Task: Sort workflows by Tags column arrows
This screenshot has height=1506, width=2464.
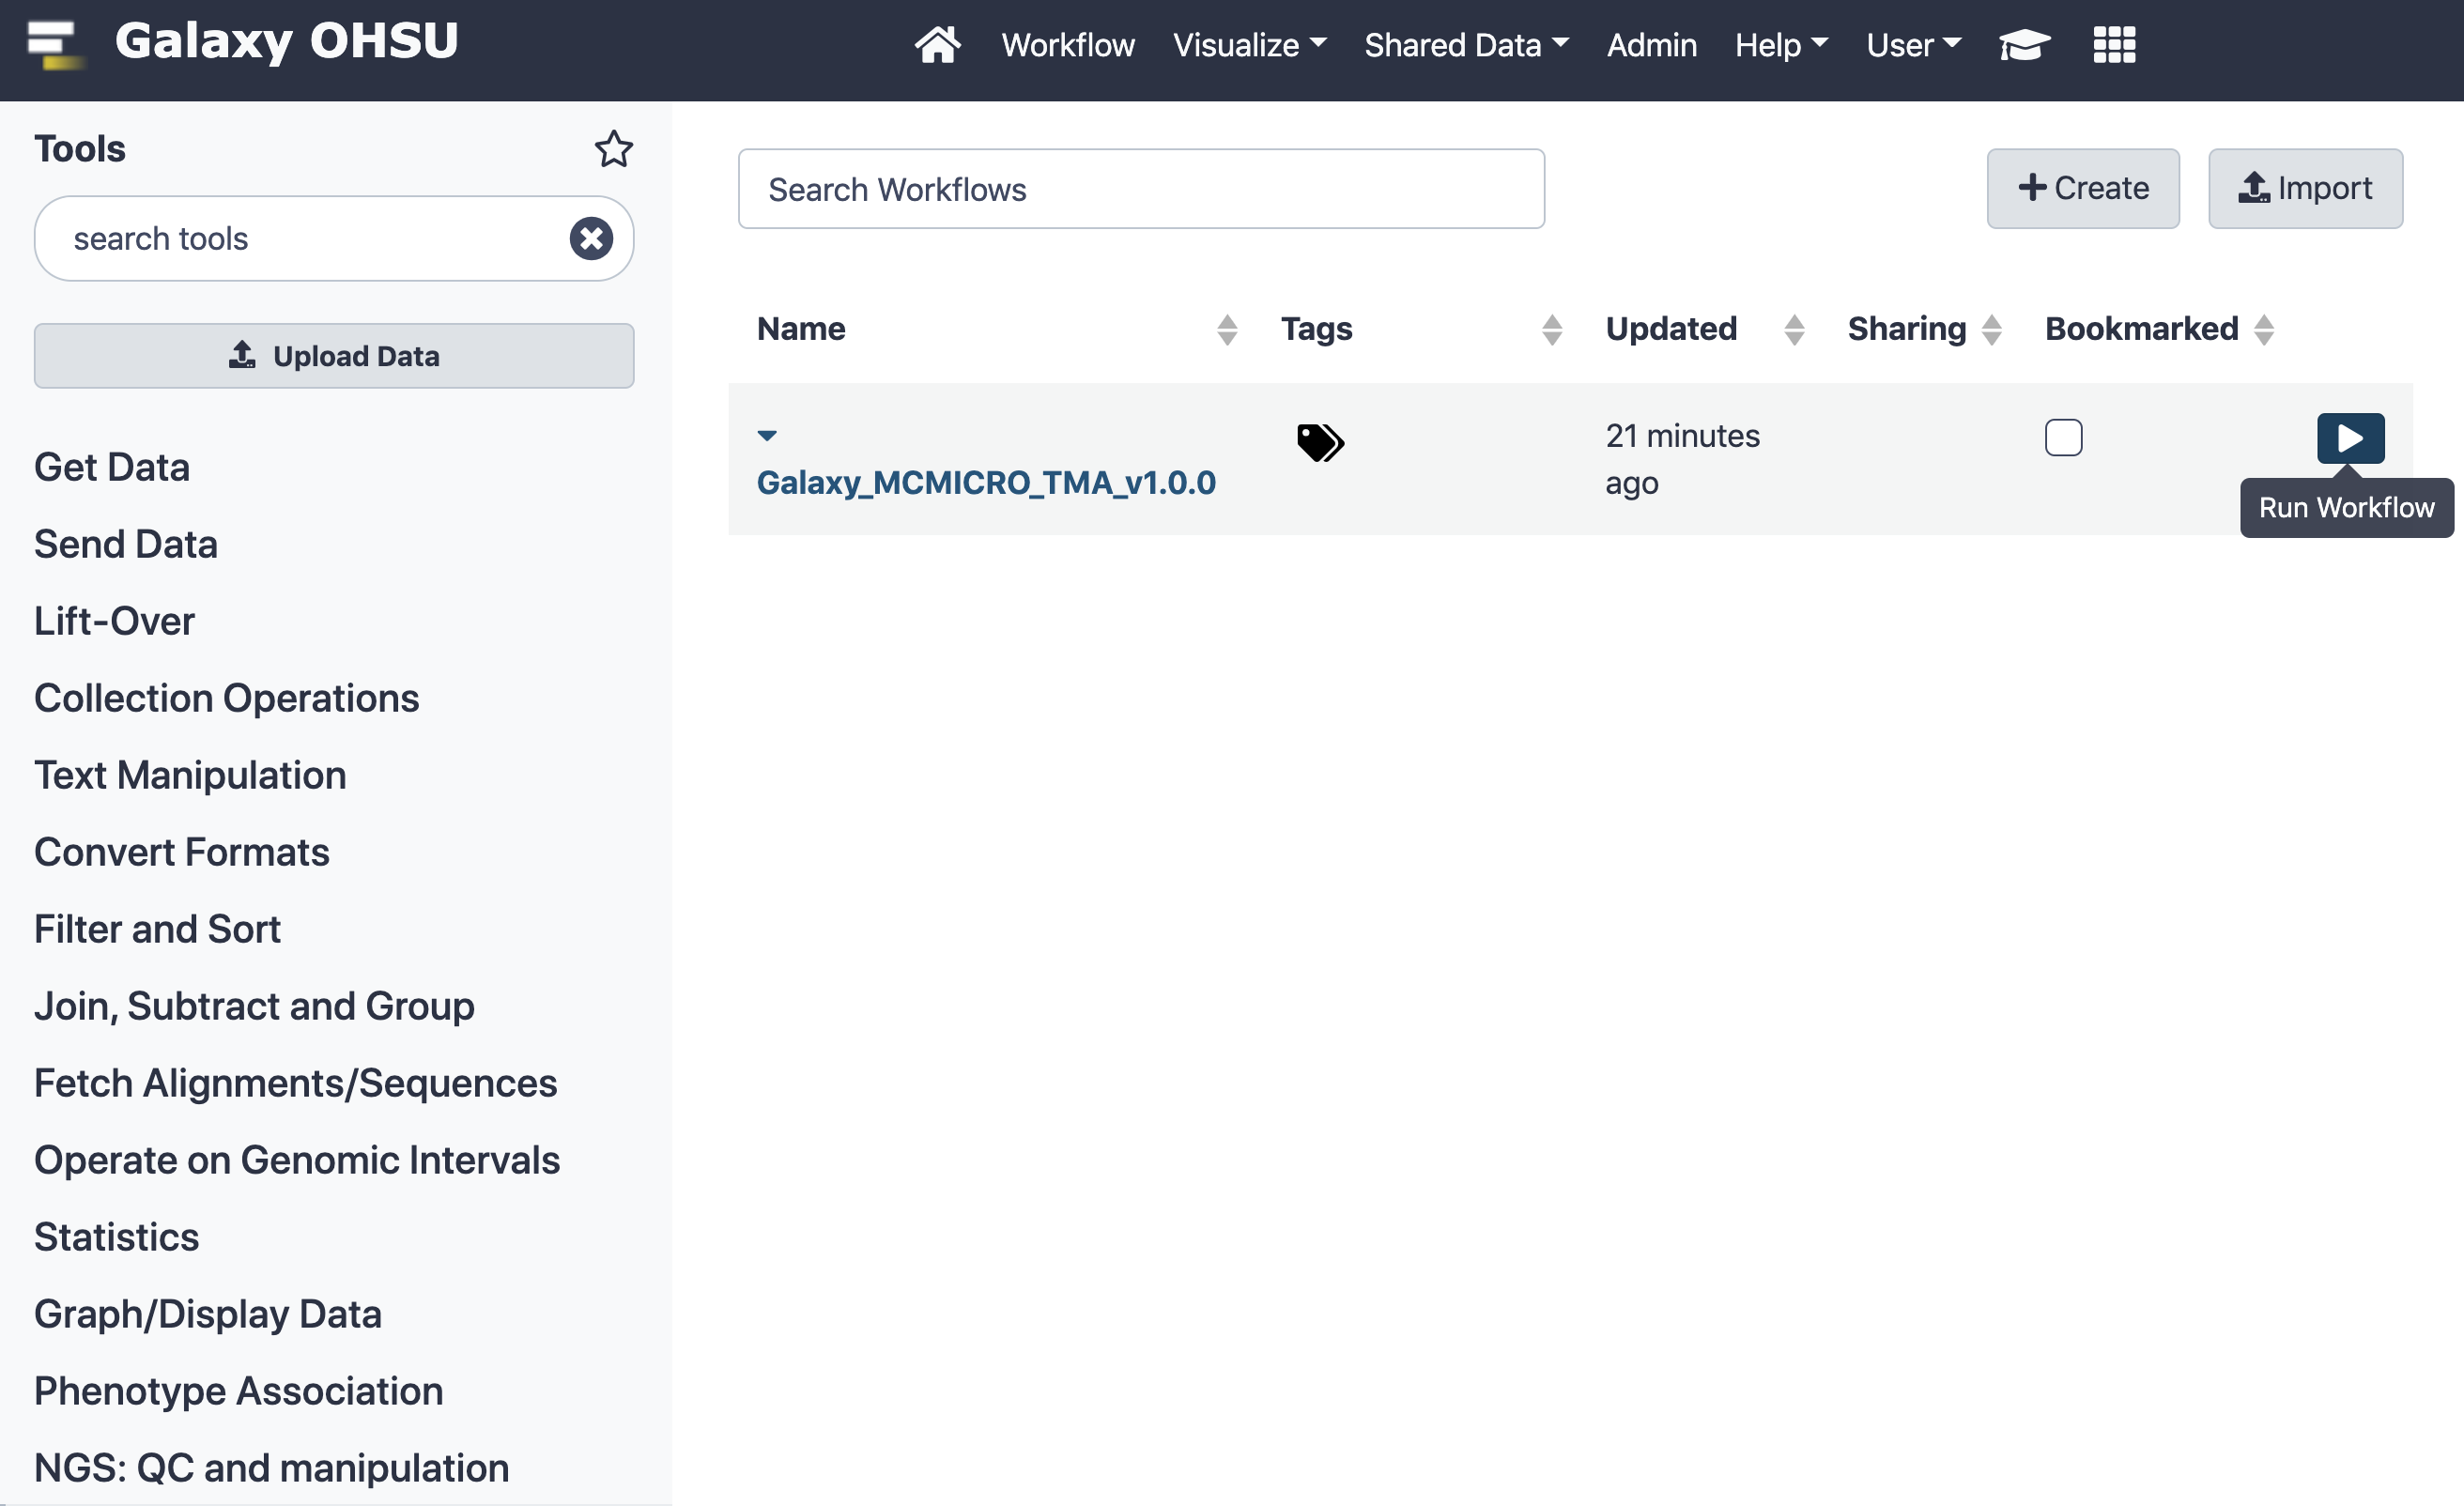Action: (1551, 330)
